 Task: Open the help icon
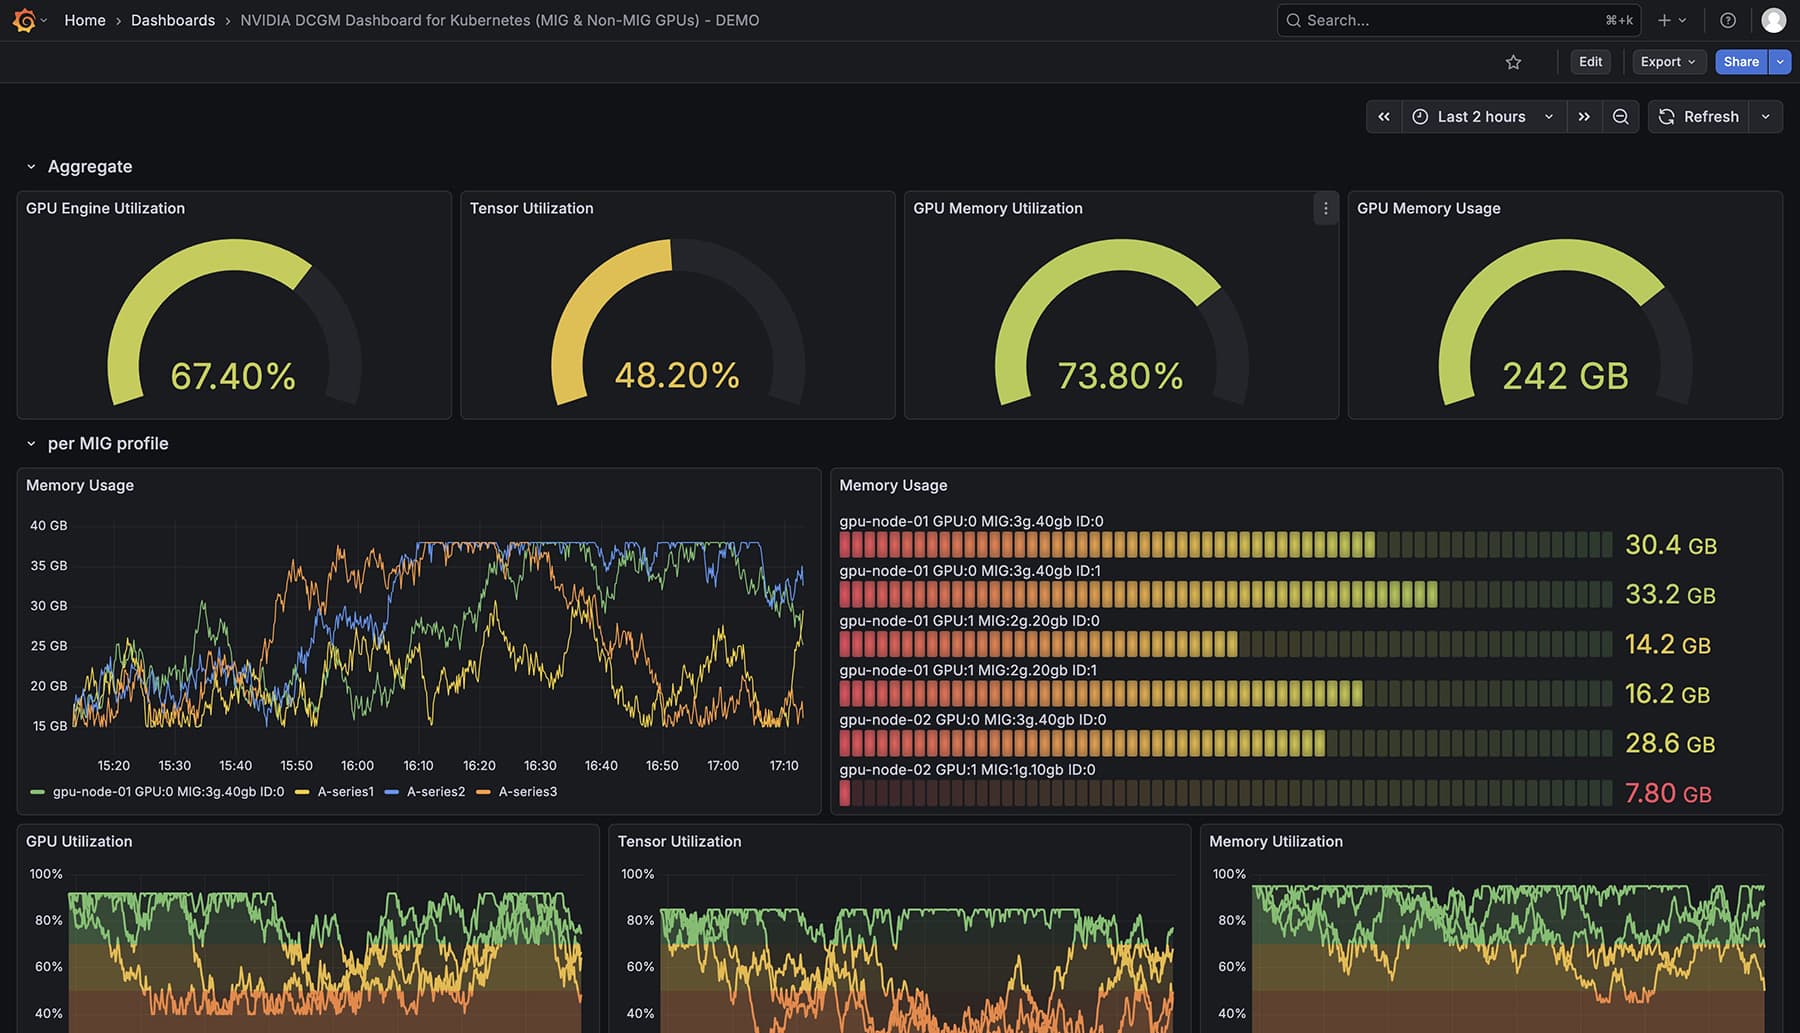[x=1727, y=20]
